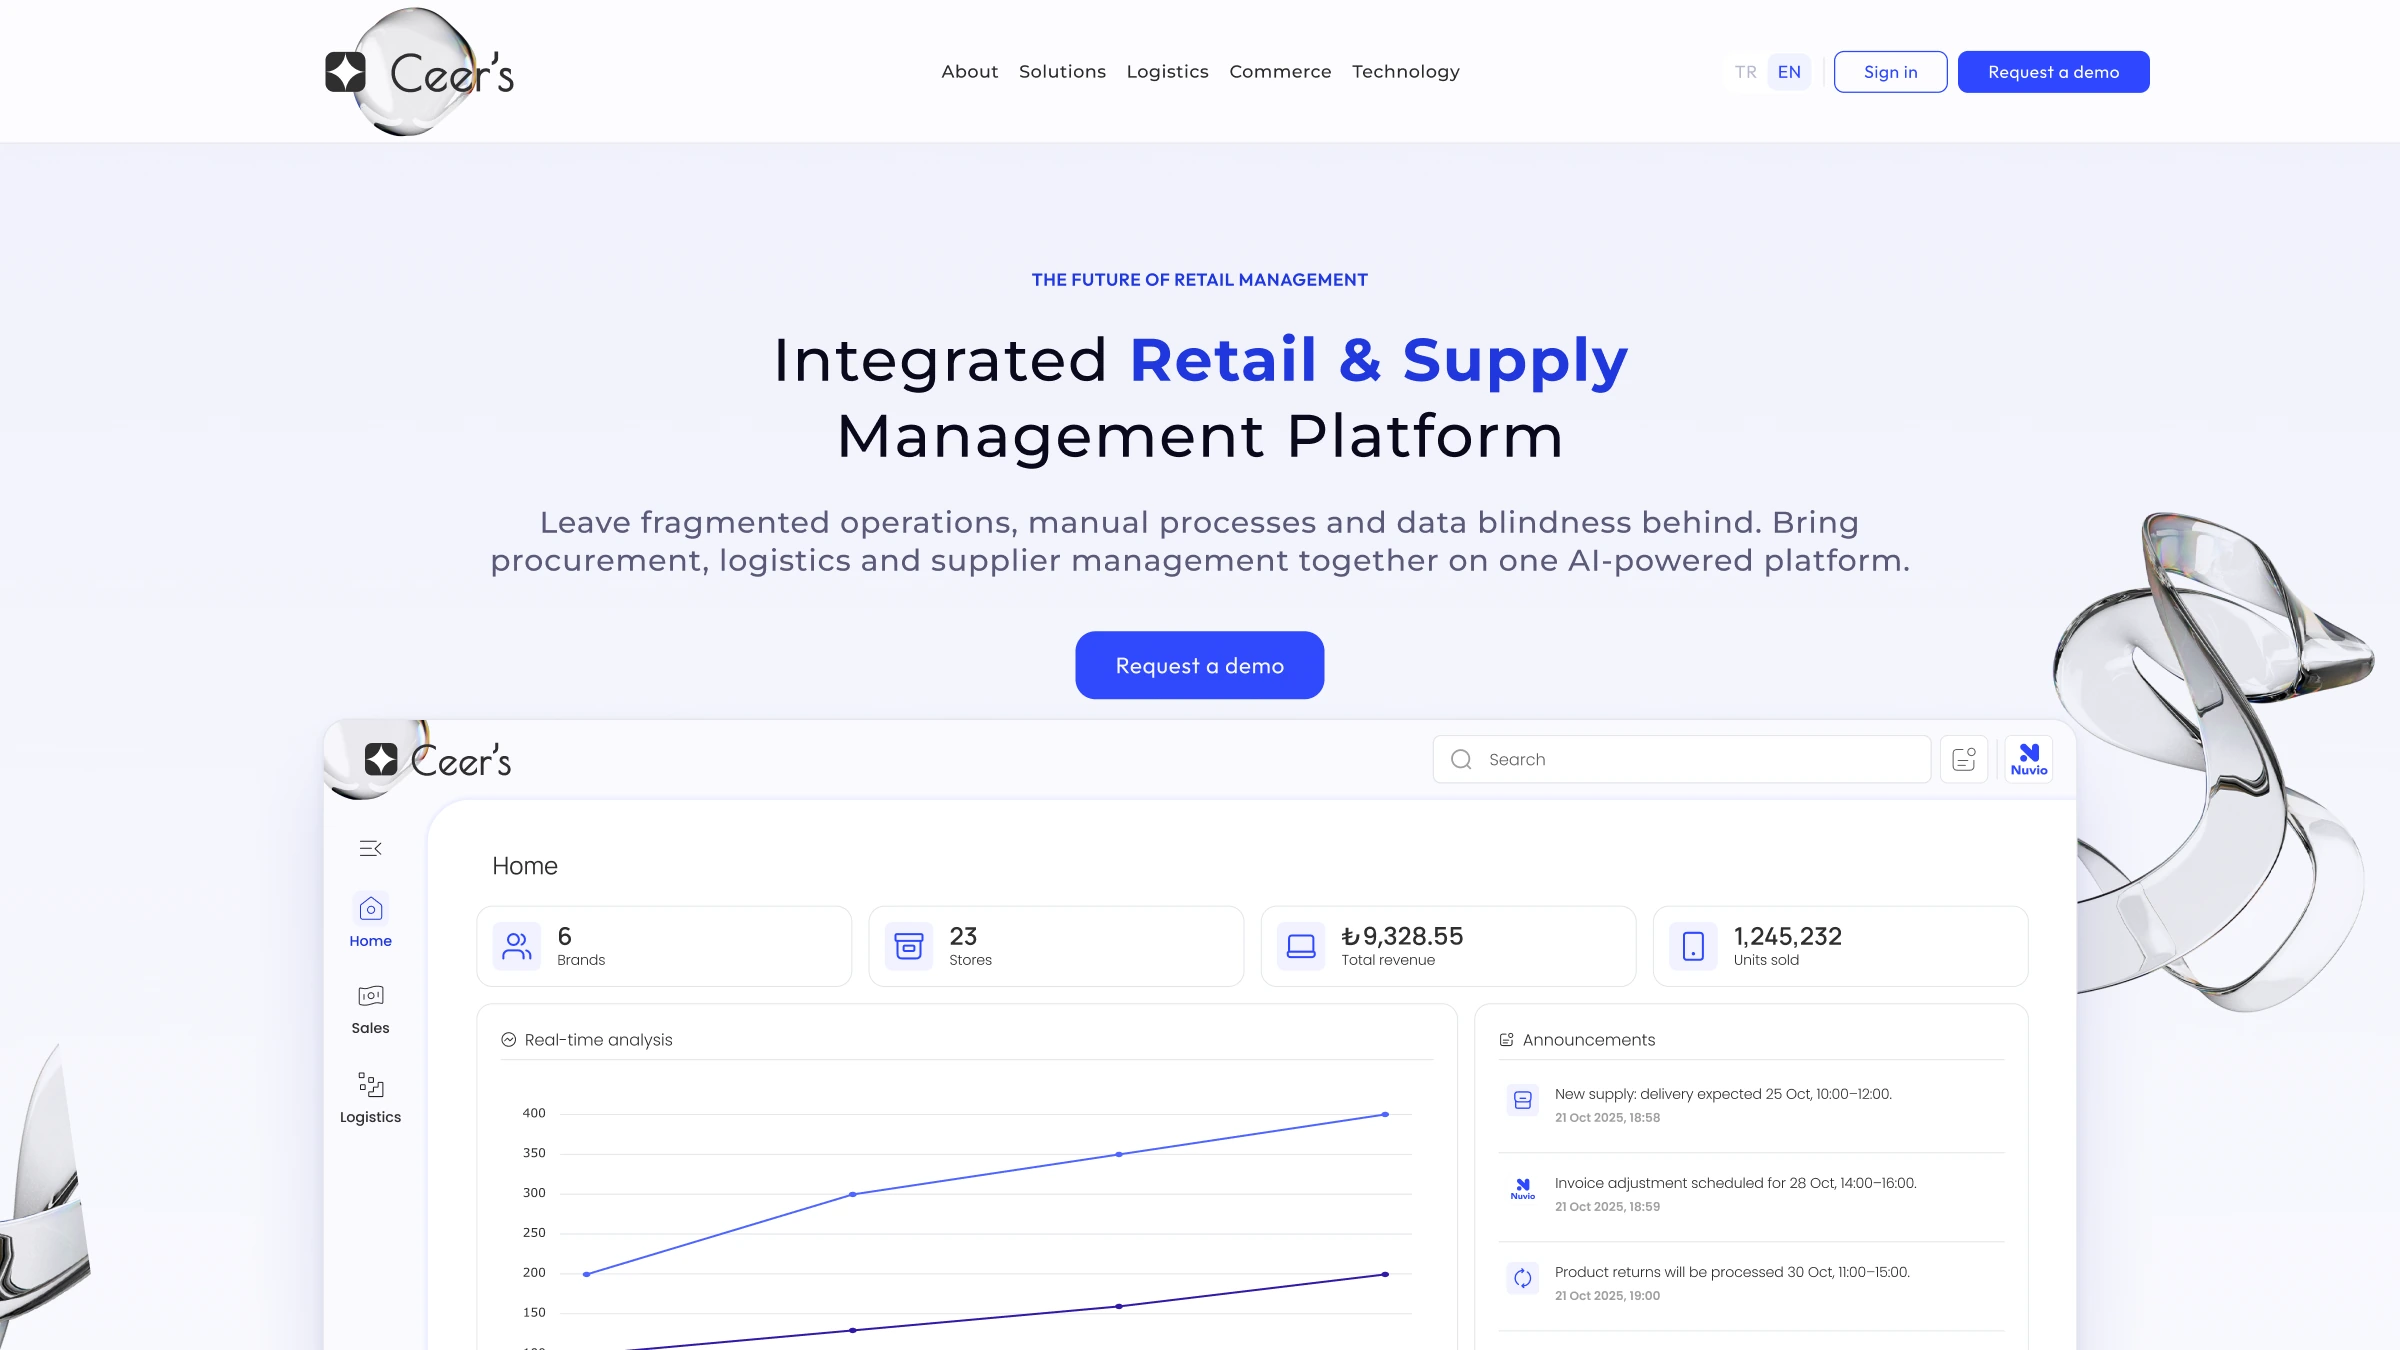Click the hero Request a demo button

point(1199,665)
